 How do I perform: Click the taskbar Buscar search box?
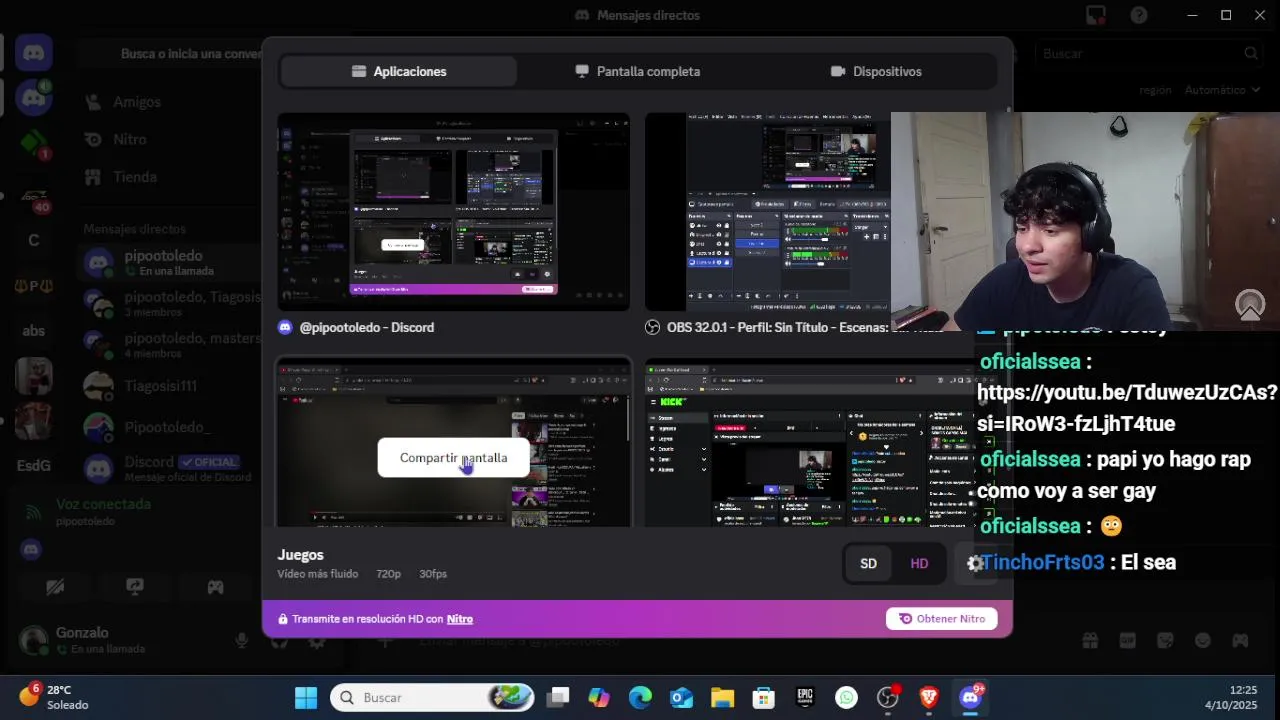(432, 697)
